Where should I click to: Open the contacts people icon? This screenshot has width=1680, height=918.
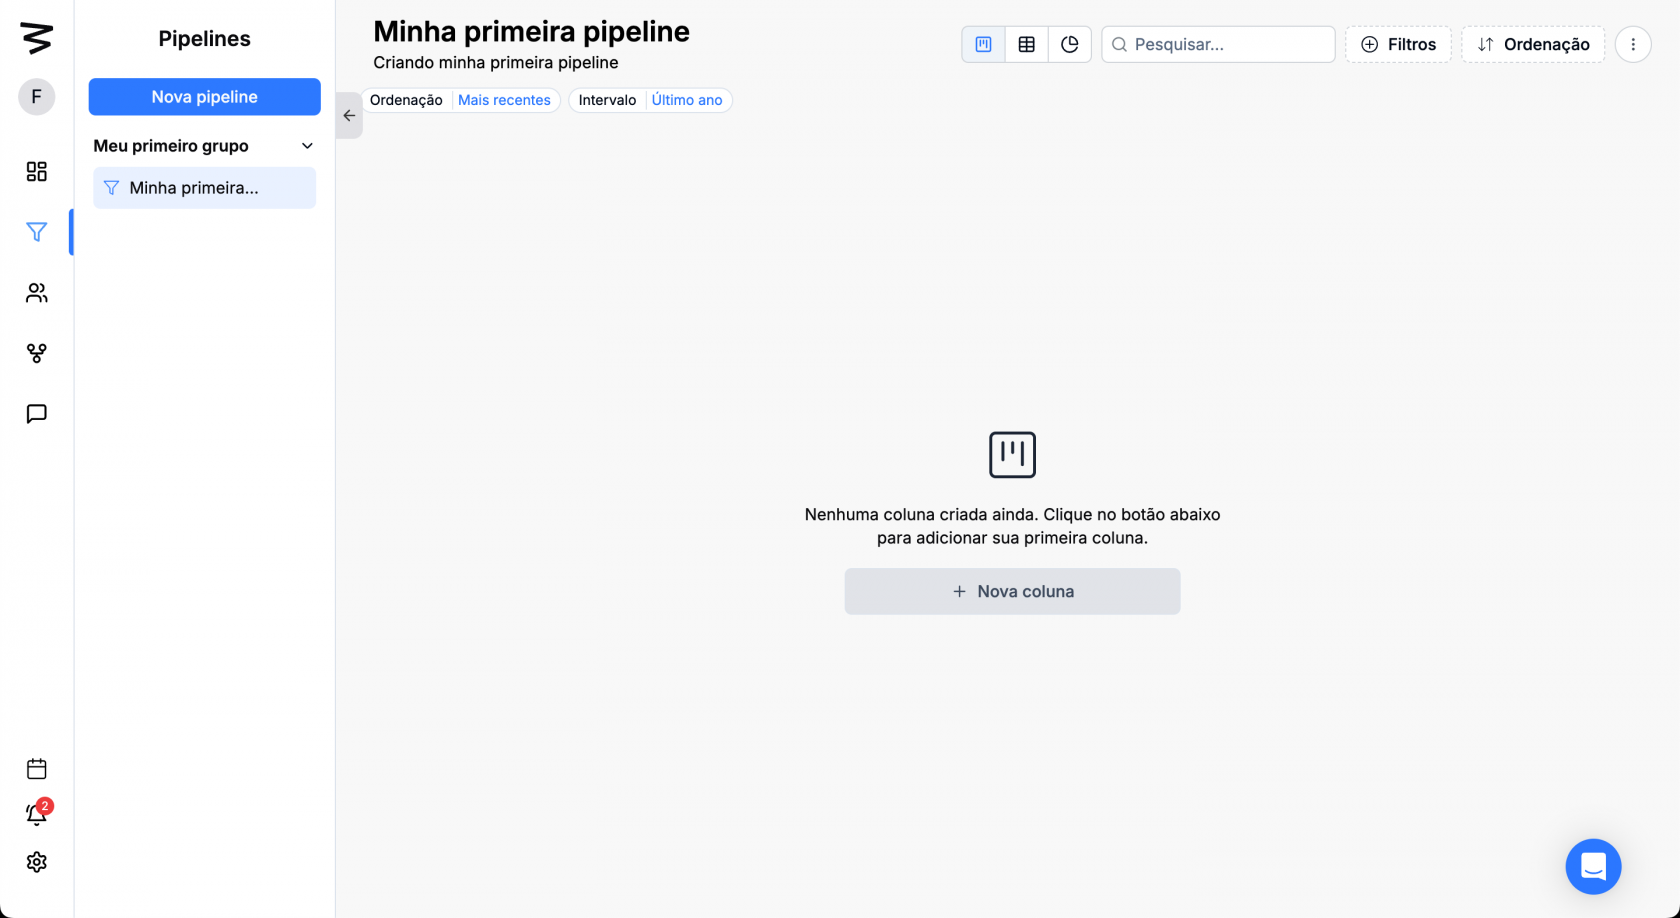point(37,293)
